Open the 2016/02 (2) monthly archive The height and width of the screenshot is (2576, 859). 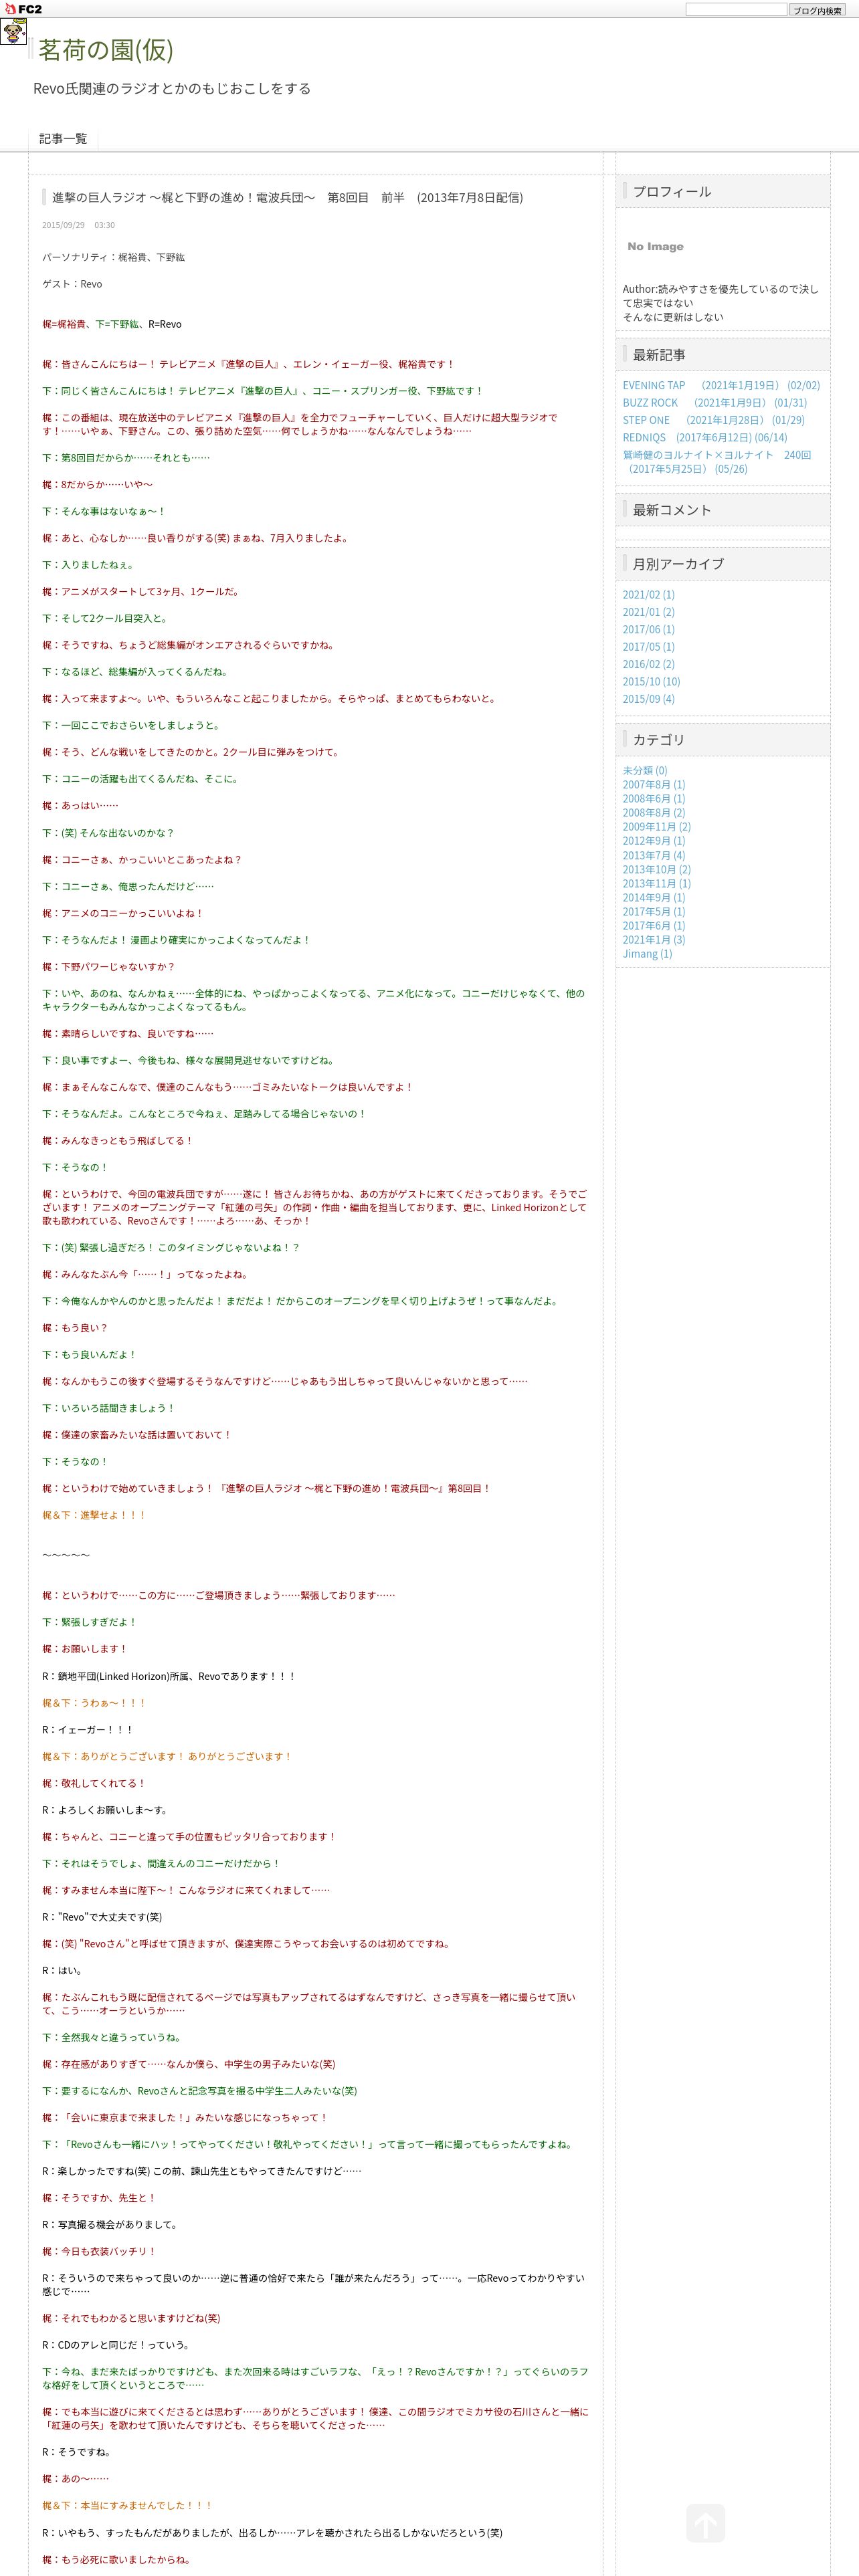(x=649, y=664)
